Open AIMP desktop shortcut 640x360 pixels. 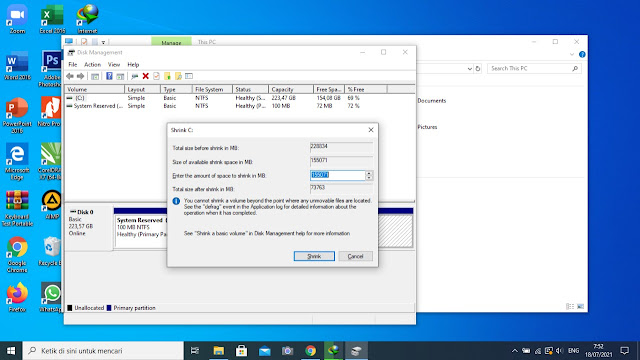[x=52, y=205]
